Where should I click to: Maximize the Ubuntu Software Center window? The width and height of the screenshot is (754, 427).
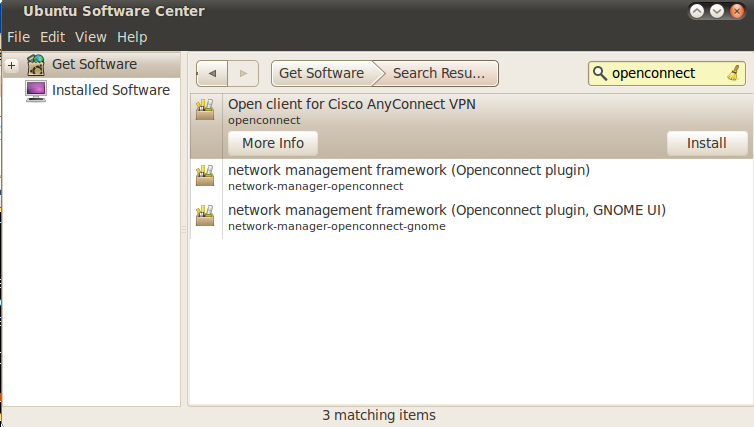[x=697, y=11]
